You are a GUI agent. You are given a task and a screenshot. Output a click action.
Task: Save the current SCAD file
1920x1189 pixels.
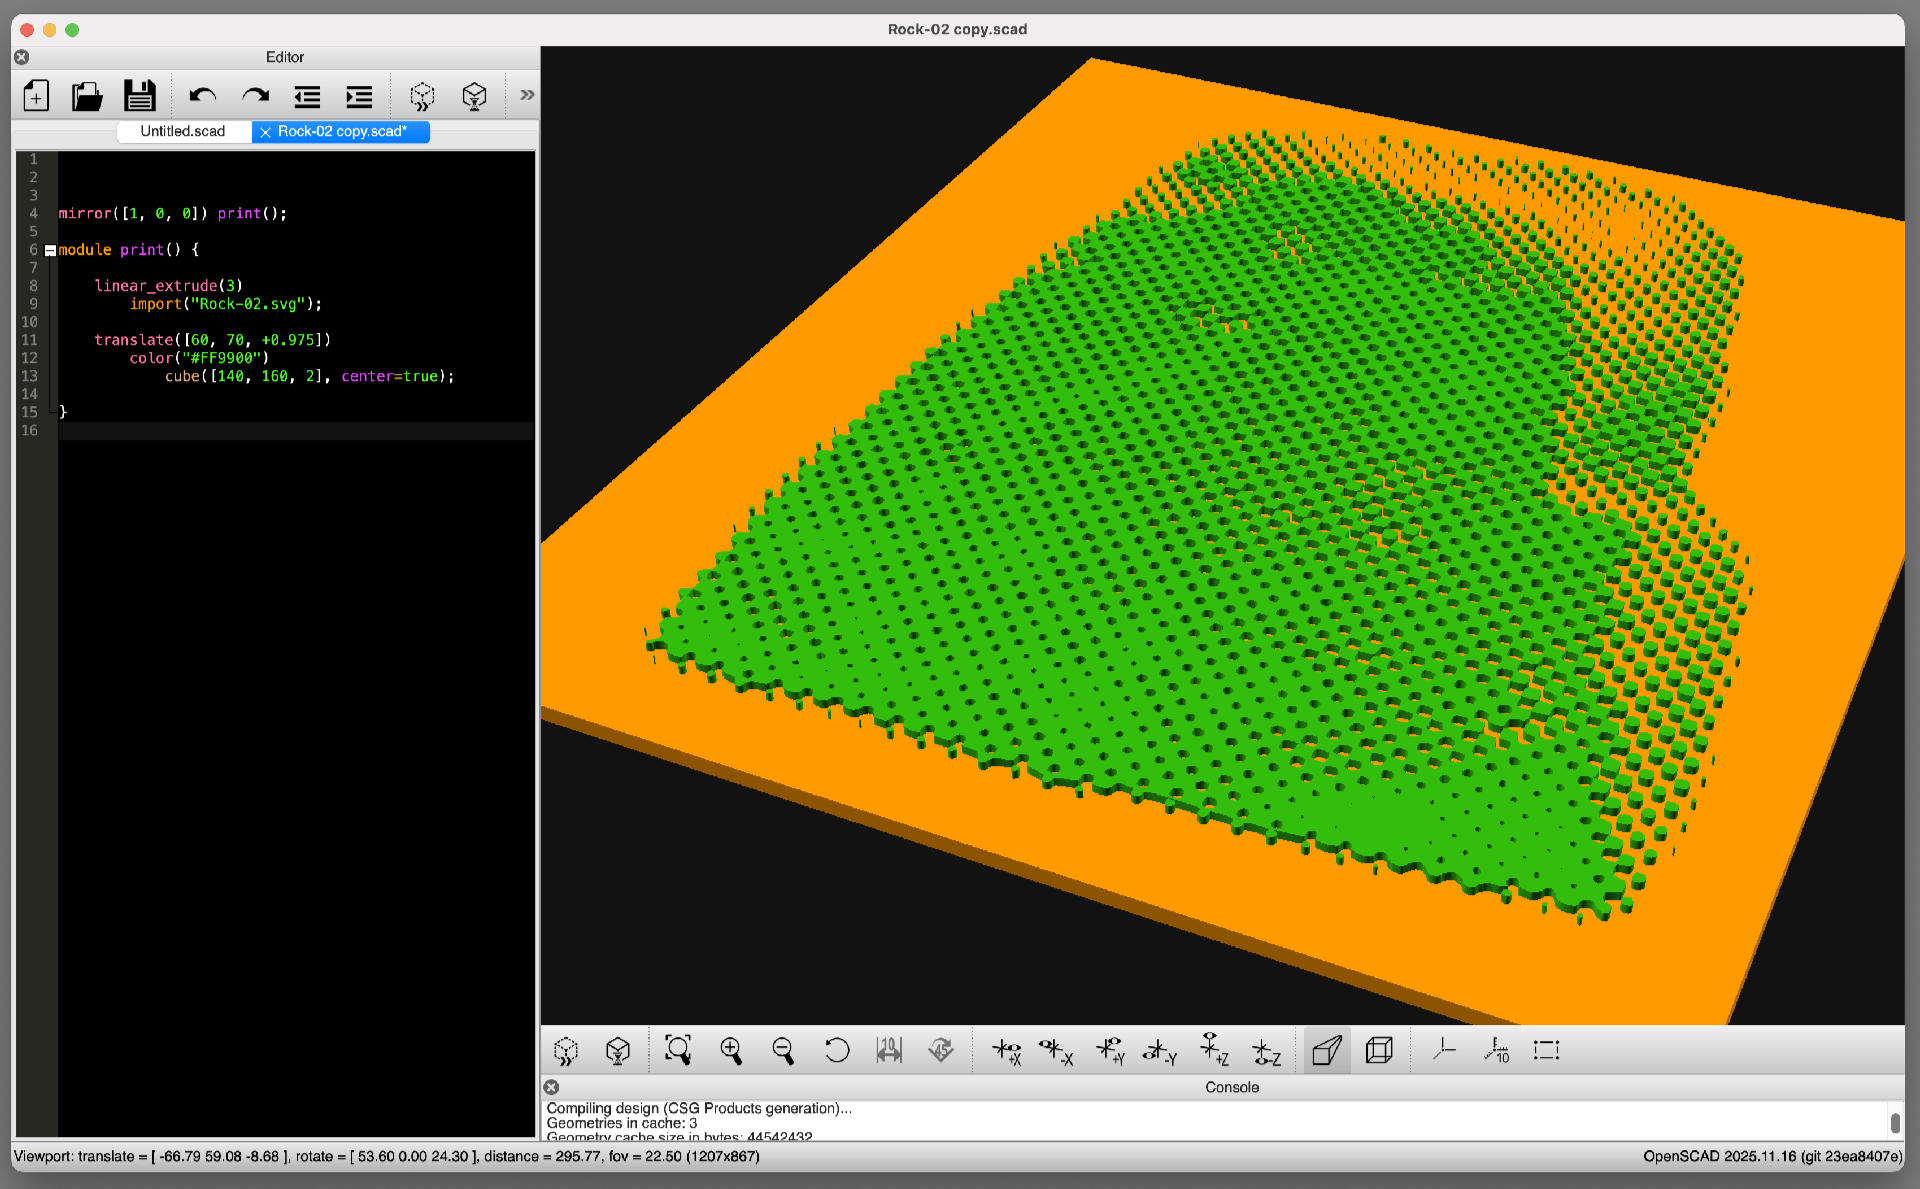click(140, 96)
